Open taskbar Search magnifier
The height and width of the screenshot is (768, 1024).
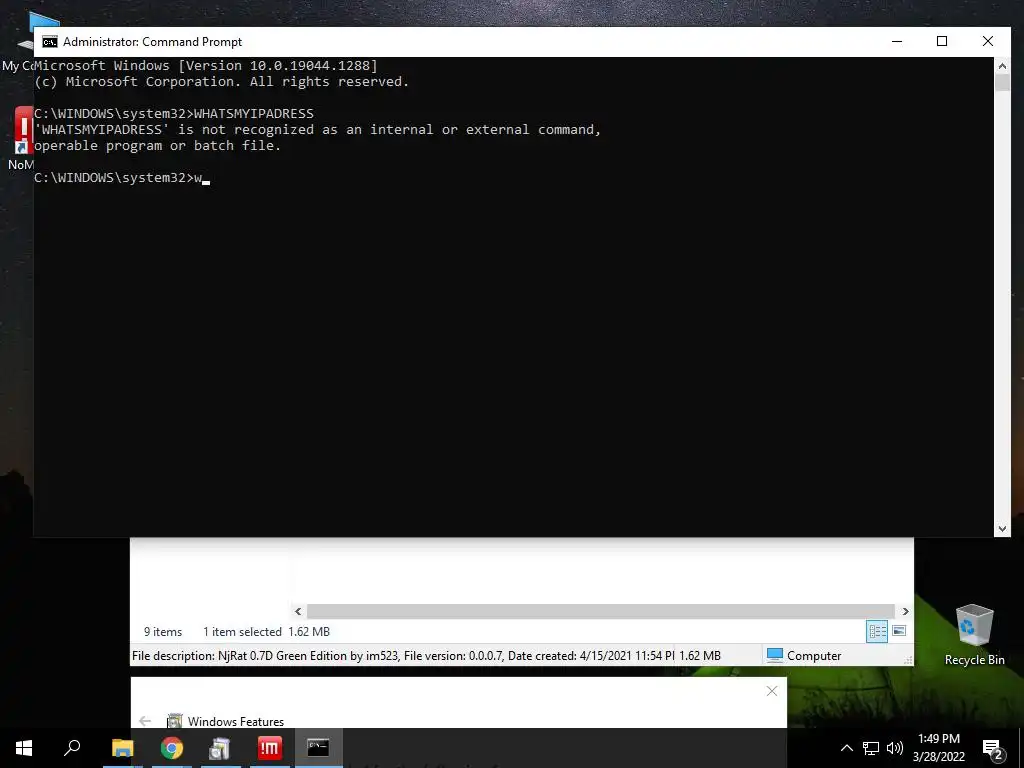coord(72,747)
